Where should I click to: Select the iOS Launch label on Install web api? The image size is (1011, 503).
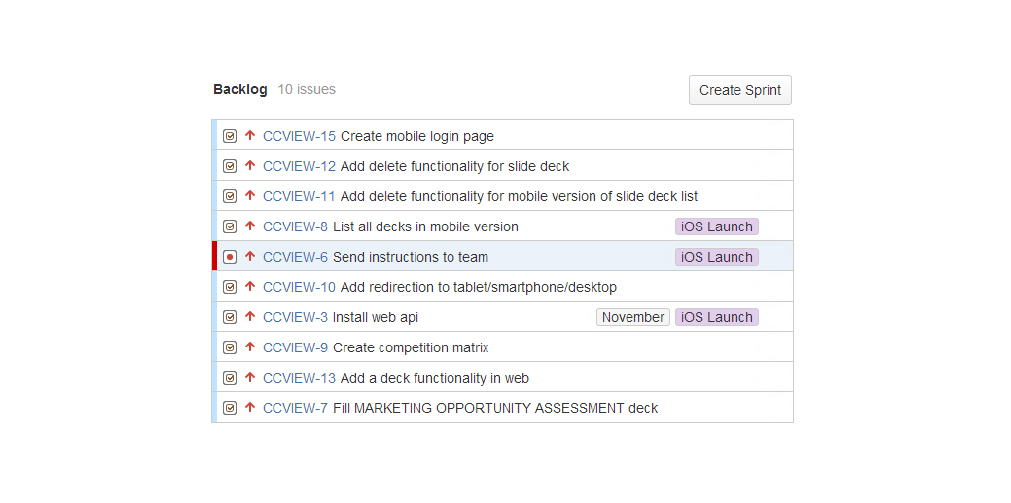click(x=716, y=317)
